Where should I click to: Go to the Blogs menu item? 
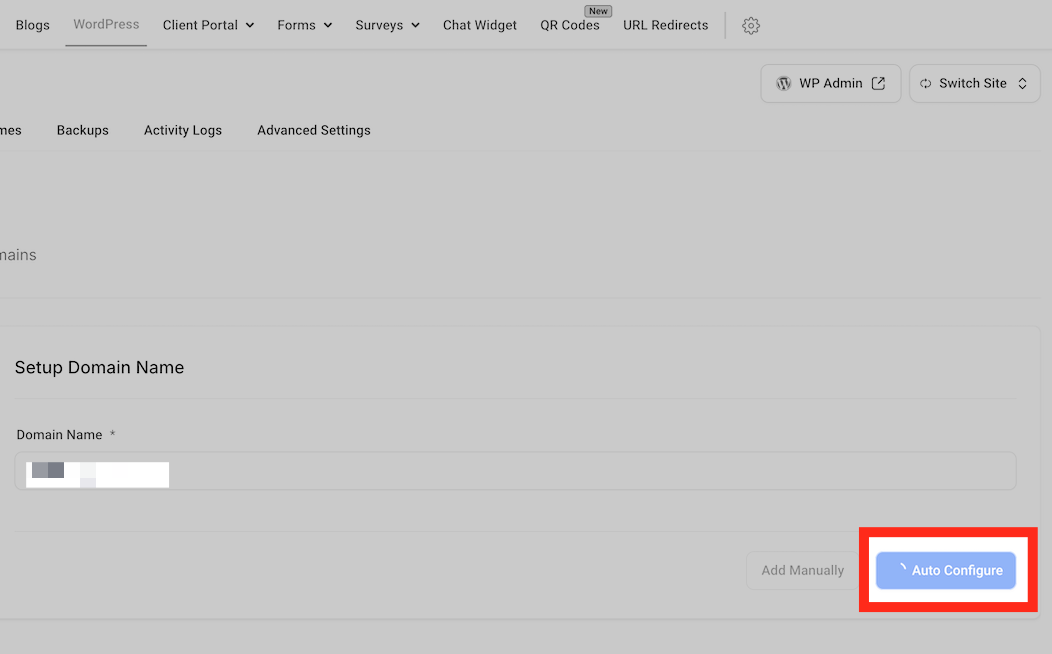coord(32,25)
